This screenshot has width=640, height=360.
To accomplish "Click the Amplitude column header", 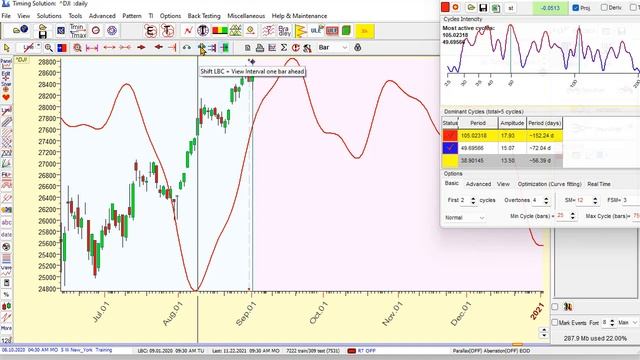I will tap(512, 123).
